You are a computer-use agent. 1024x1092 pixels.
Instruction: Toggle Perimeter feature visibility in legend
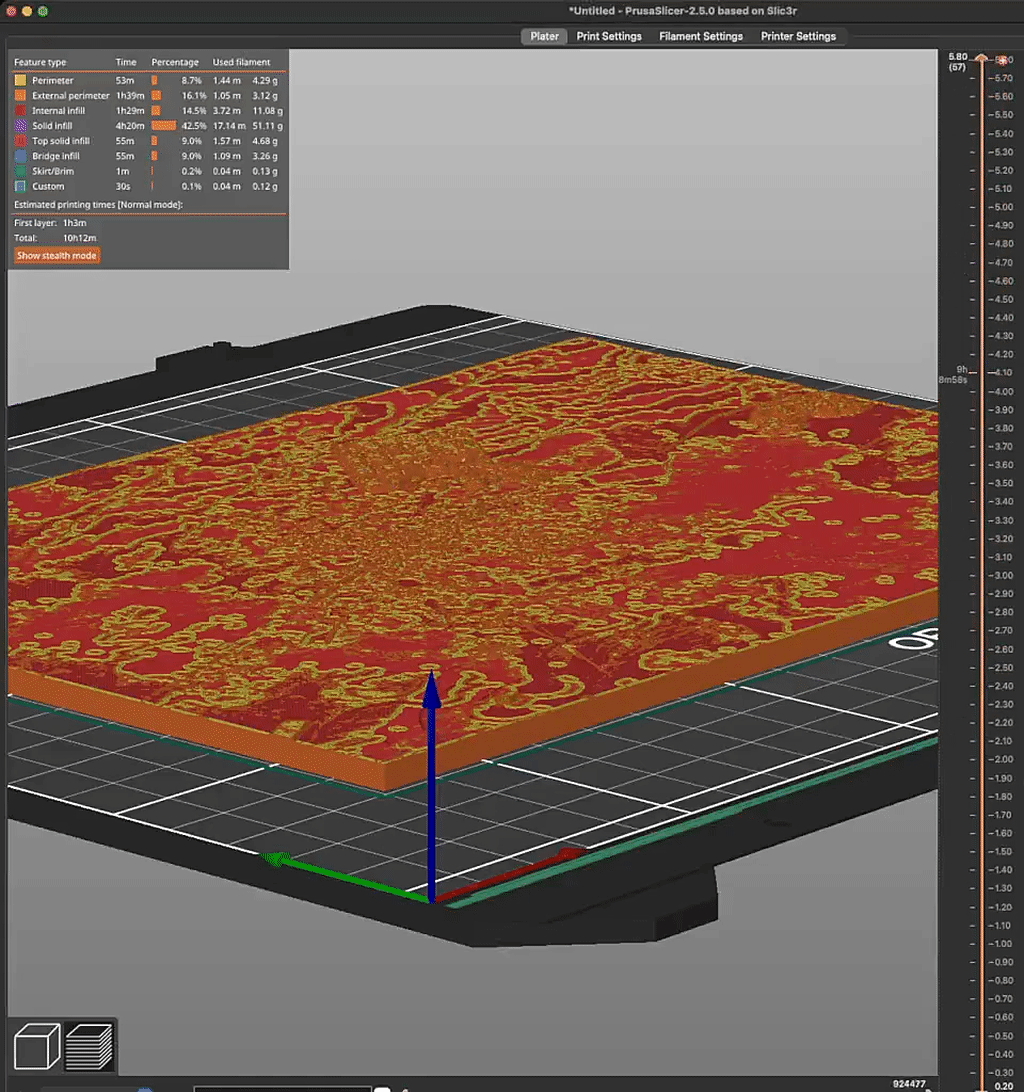20,80
